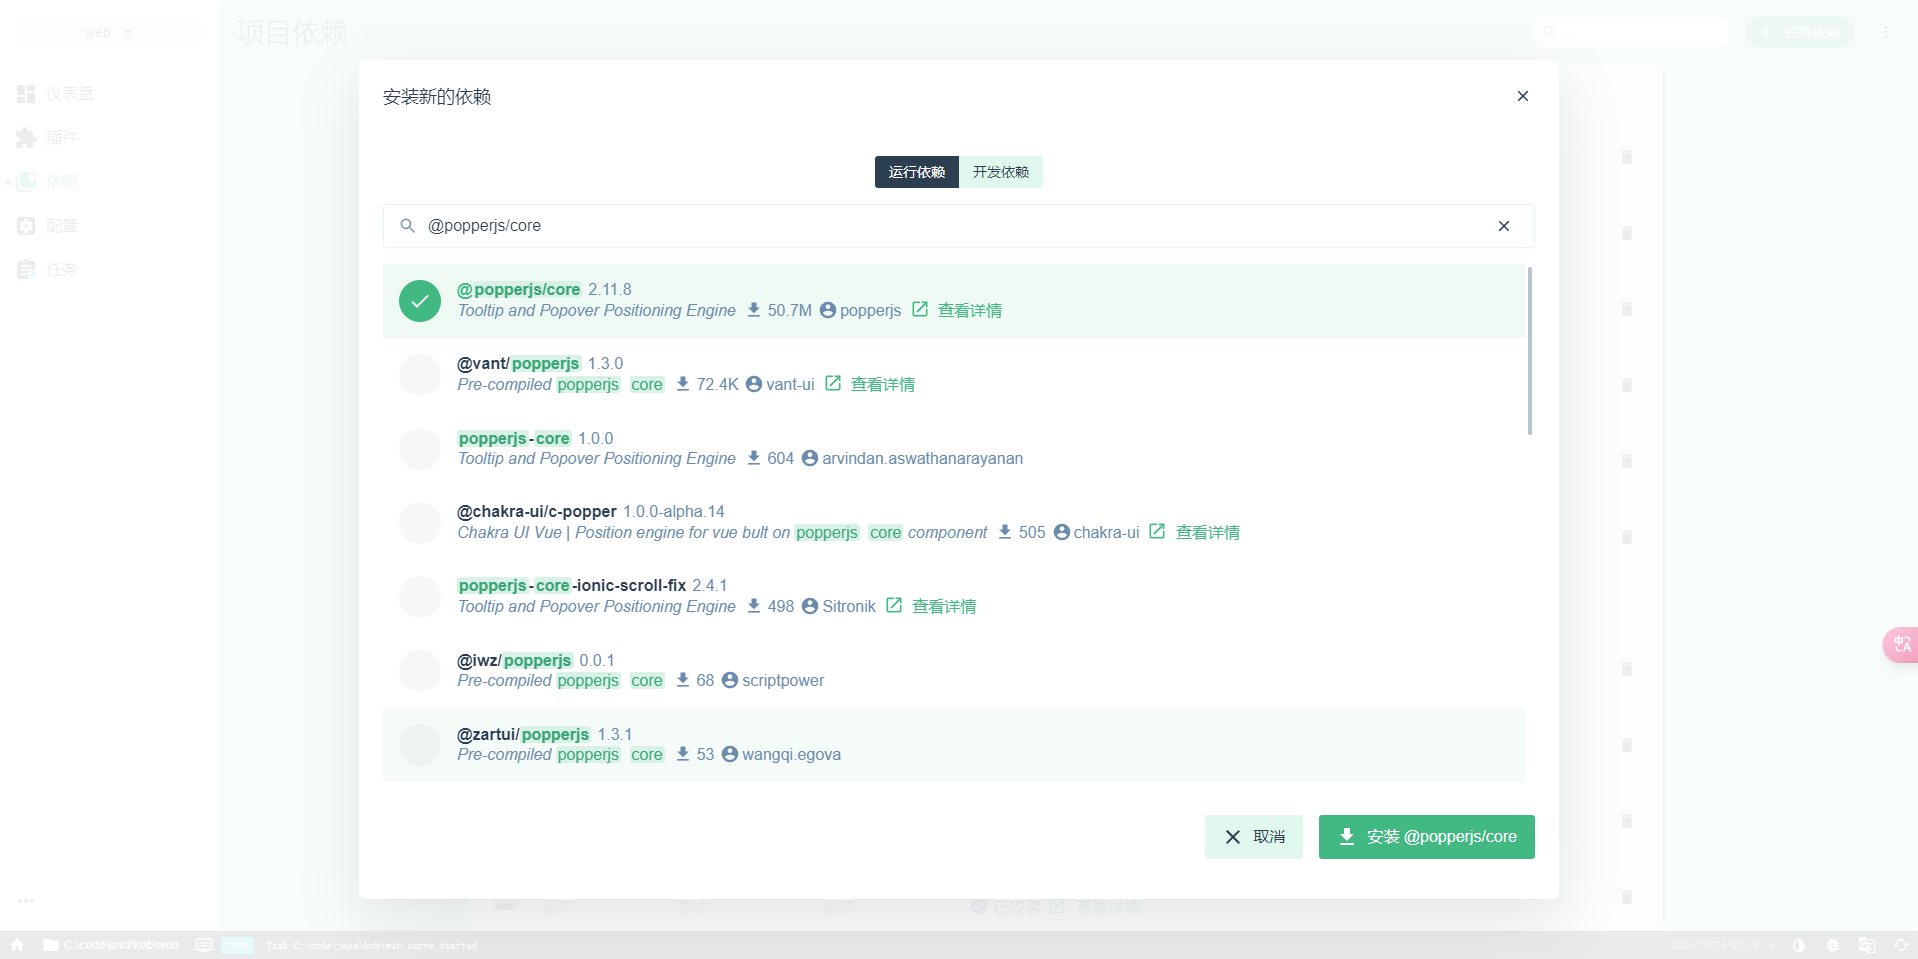Screen dimensions: 1918x959
Task: Select the @iwz/popperjs package circle
Action: [420, 671]
